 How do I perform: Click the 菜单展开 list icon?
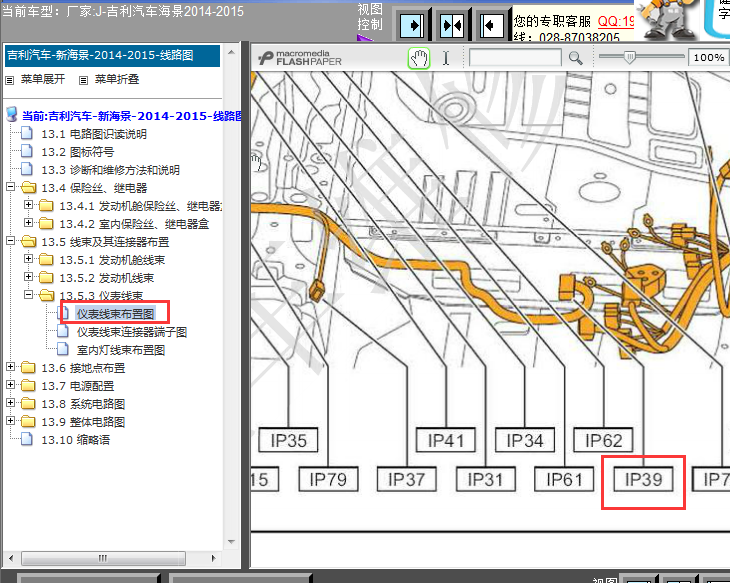click(x=9, y=80)
